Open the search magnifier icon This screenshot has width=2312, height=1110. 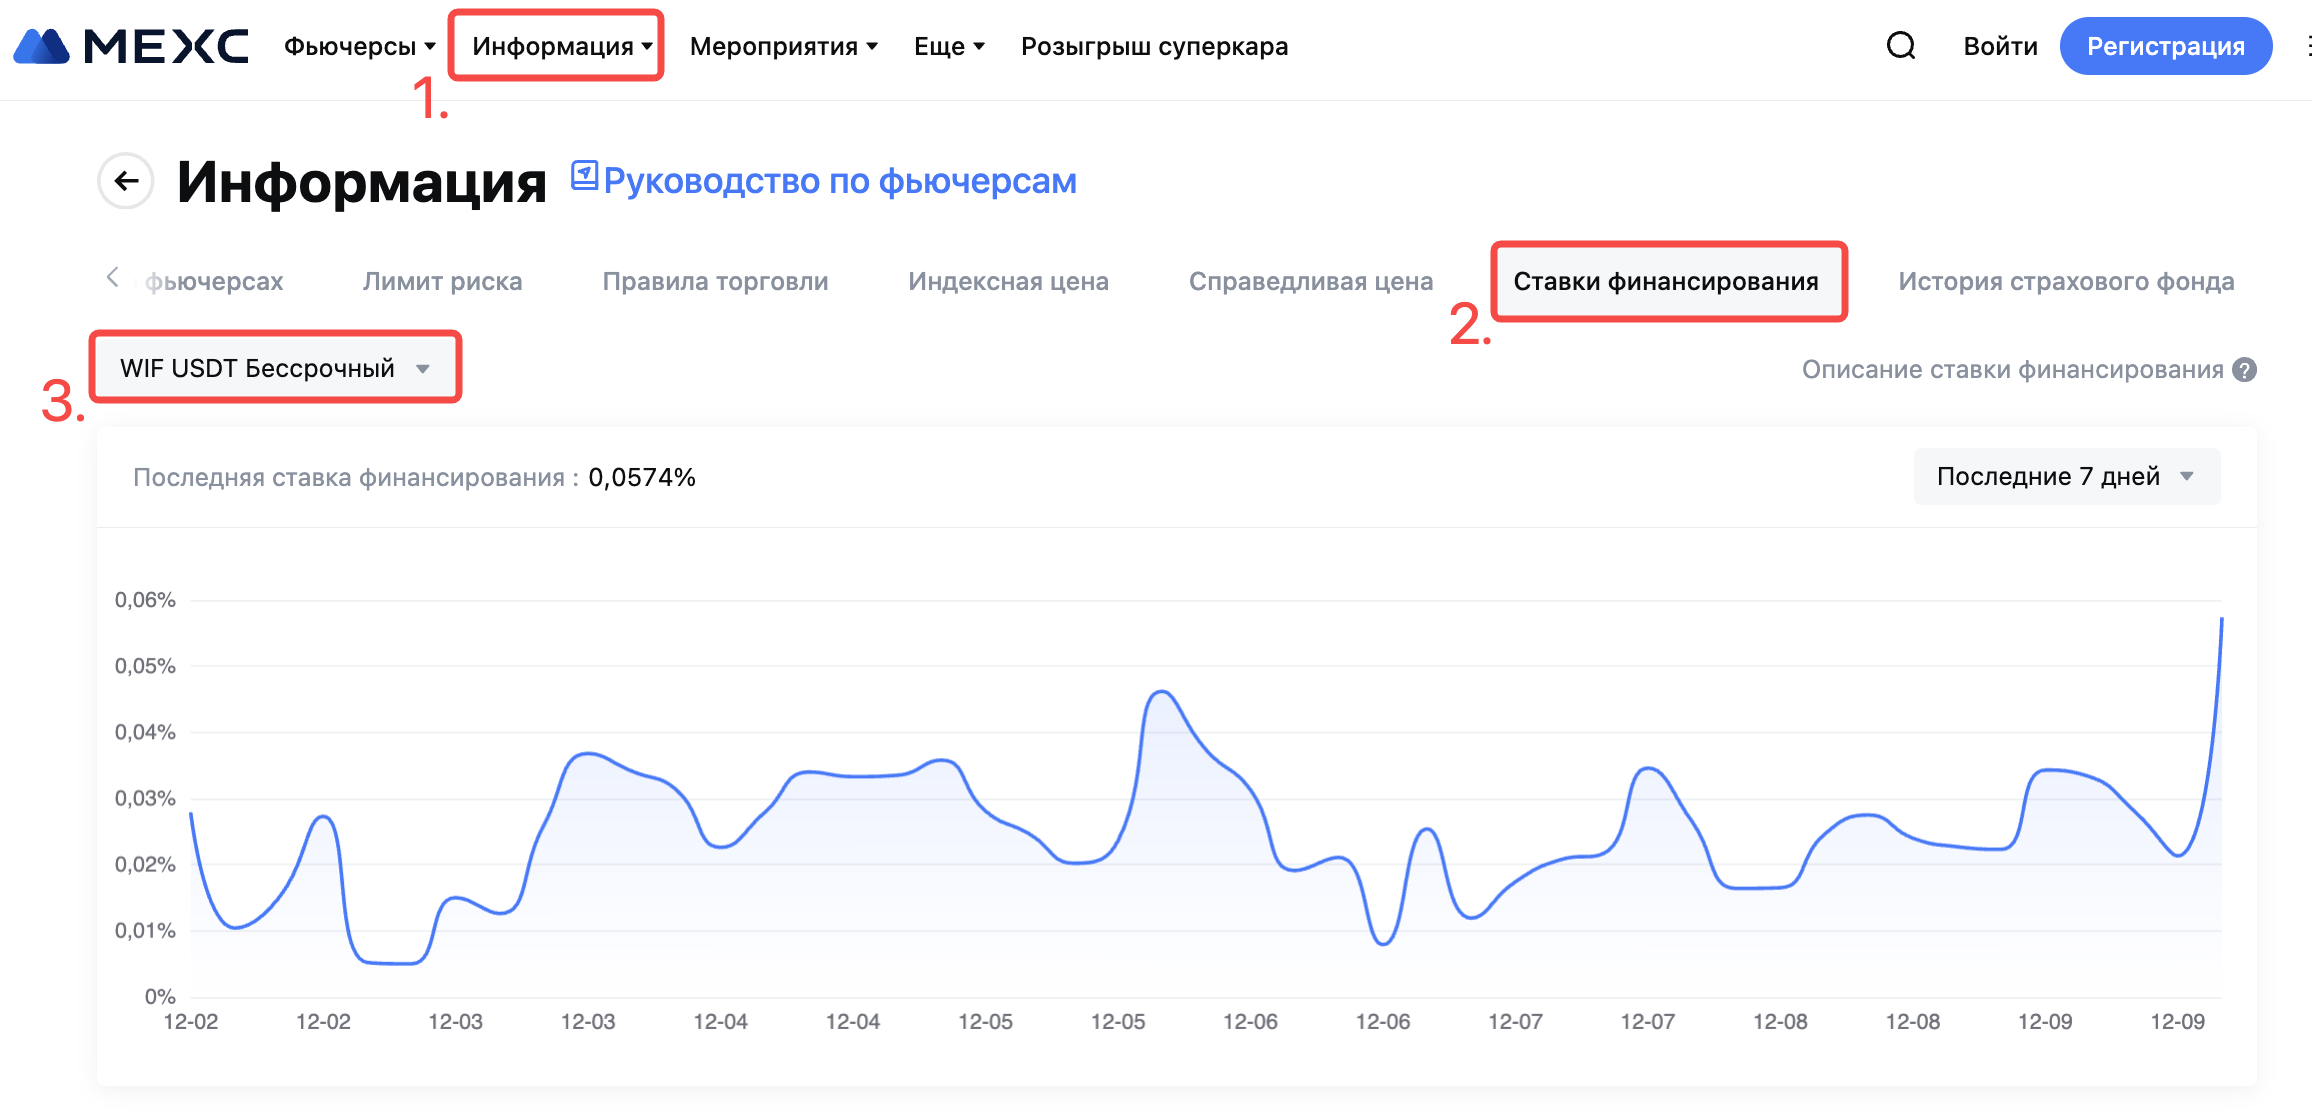click(x=1900, y=46)
